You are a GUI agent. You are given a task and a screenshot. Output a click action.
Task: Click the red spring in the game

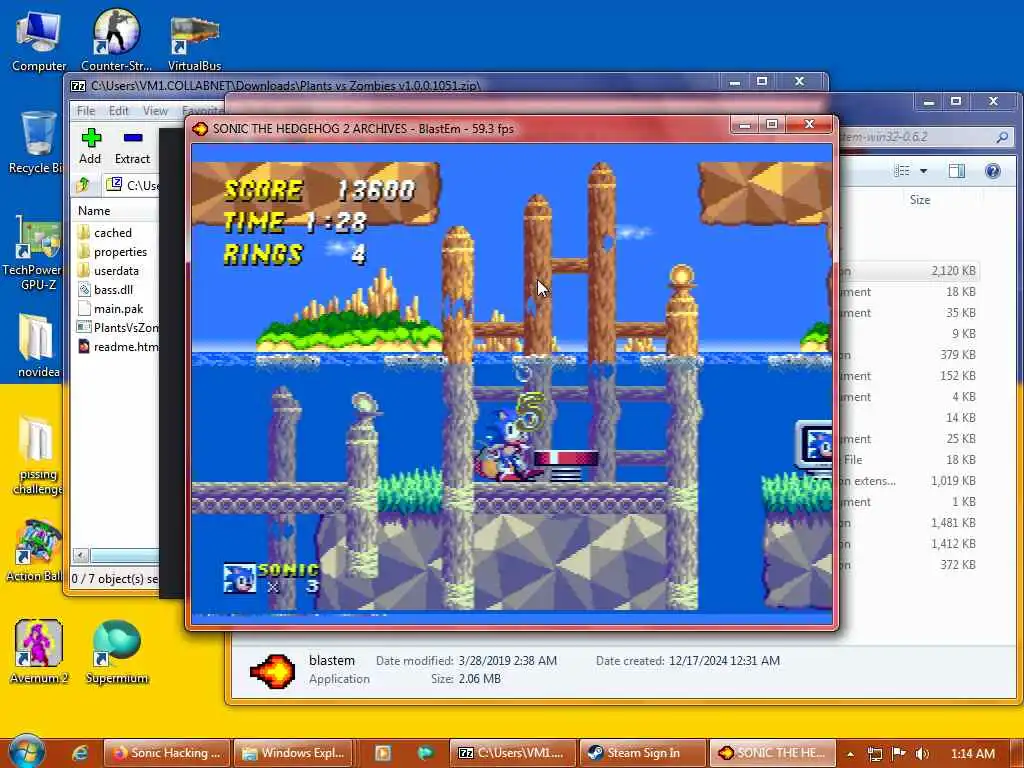click(x=566, y=465)
